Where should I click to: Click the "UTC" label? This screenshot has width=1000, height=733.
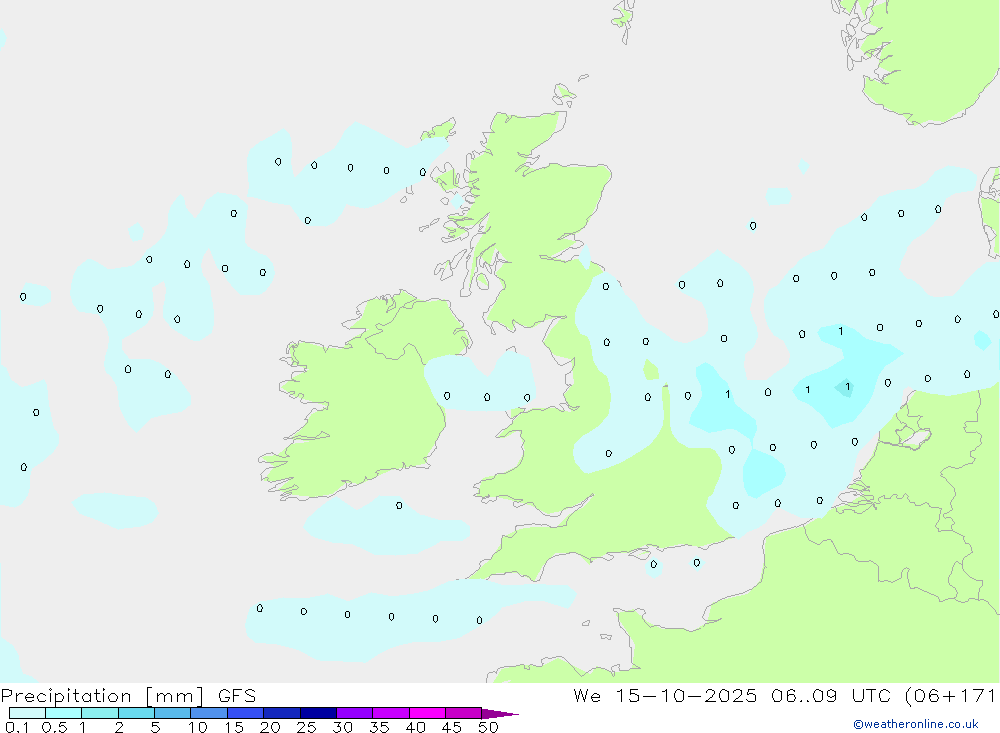point(871,695)
